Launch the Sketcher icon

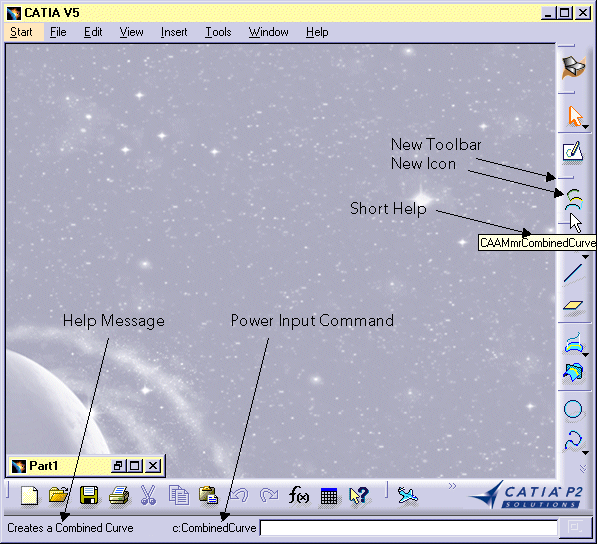click(573, 152)
